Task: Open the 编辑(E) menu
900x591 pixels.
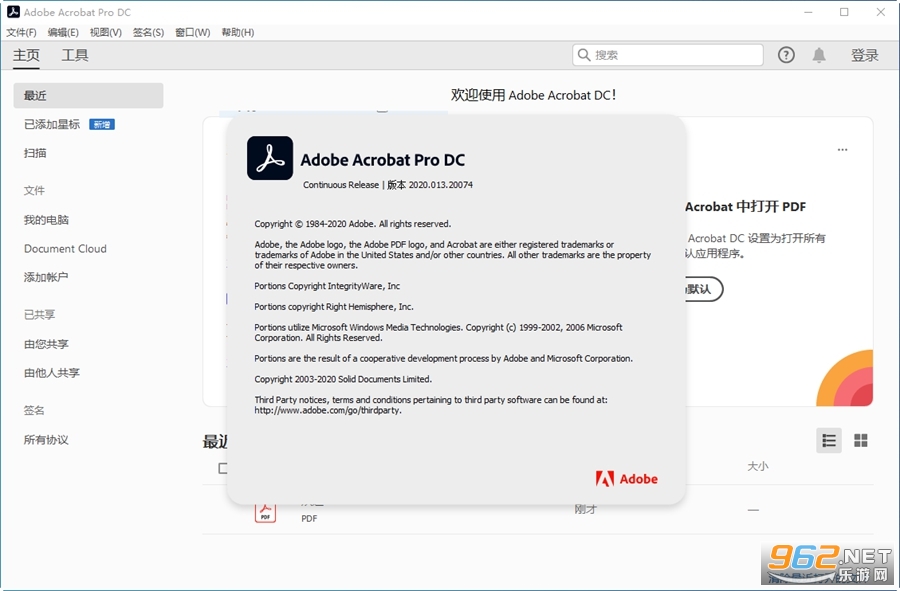Action: [x=63, y=33]
